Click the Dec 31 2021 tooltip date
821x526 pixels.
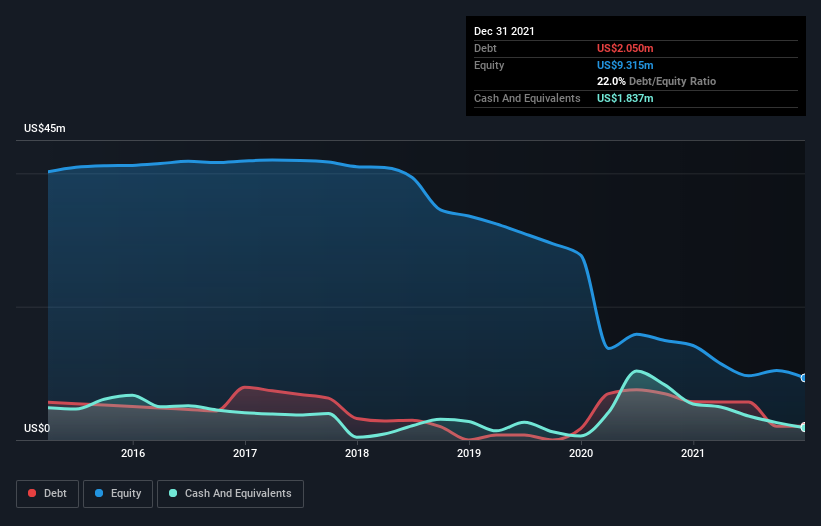(x=504, y=31)
